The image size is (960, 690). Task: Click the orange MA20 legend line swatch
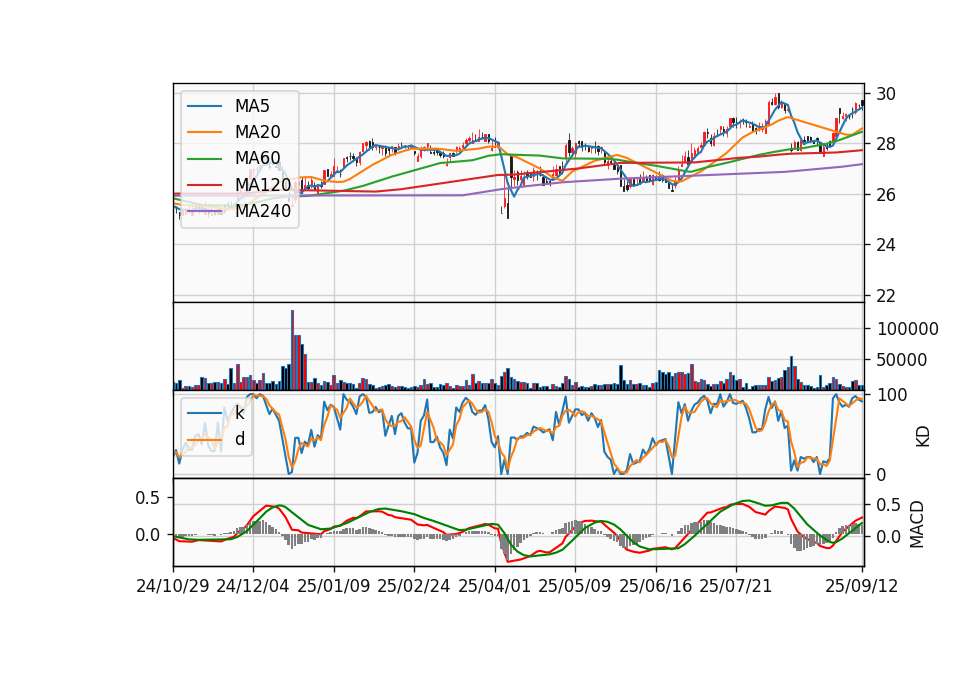[x=204, y=132]
